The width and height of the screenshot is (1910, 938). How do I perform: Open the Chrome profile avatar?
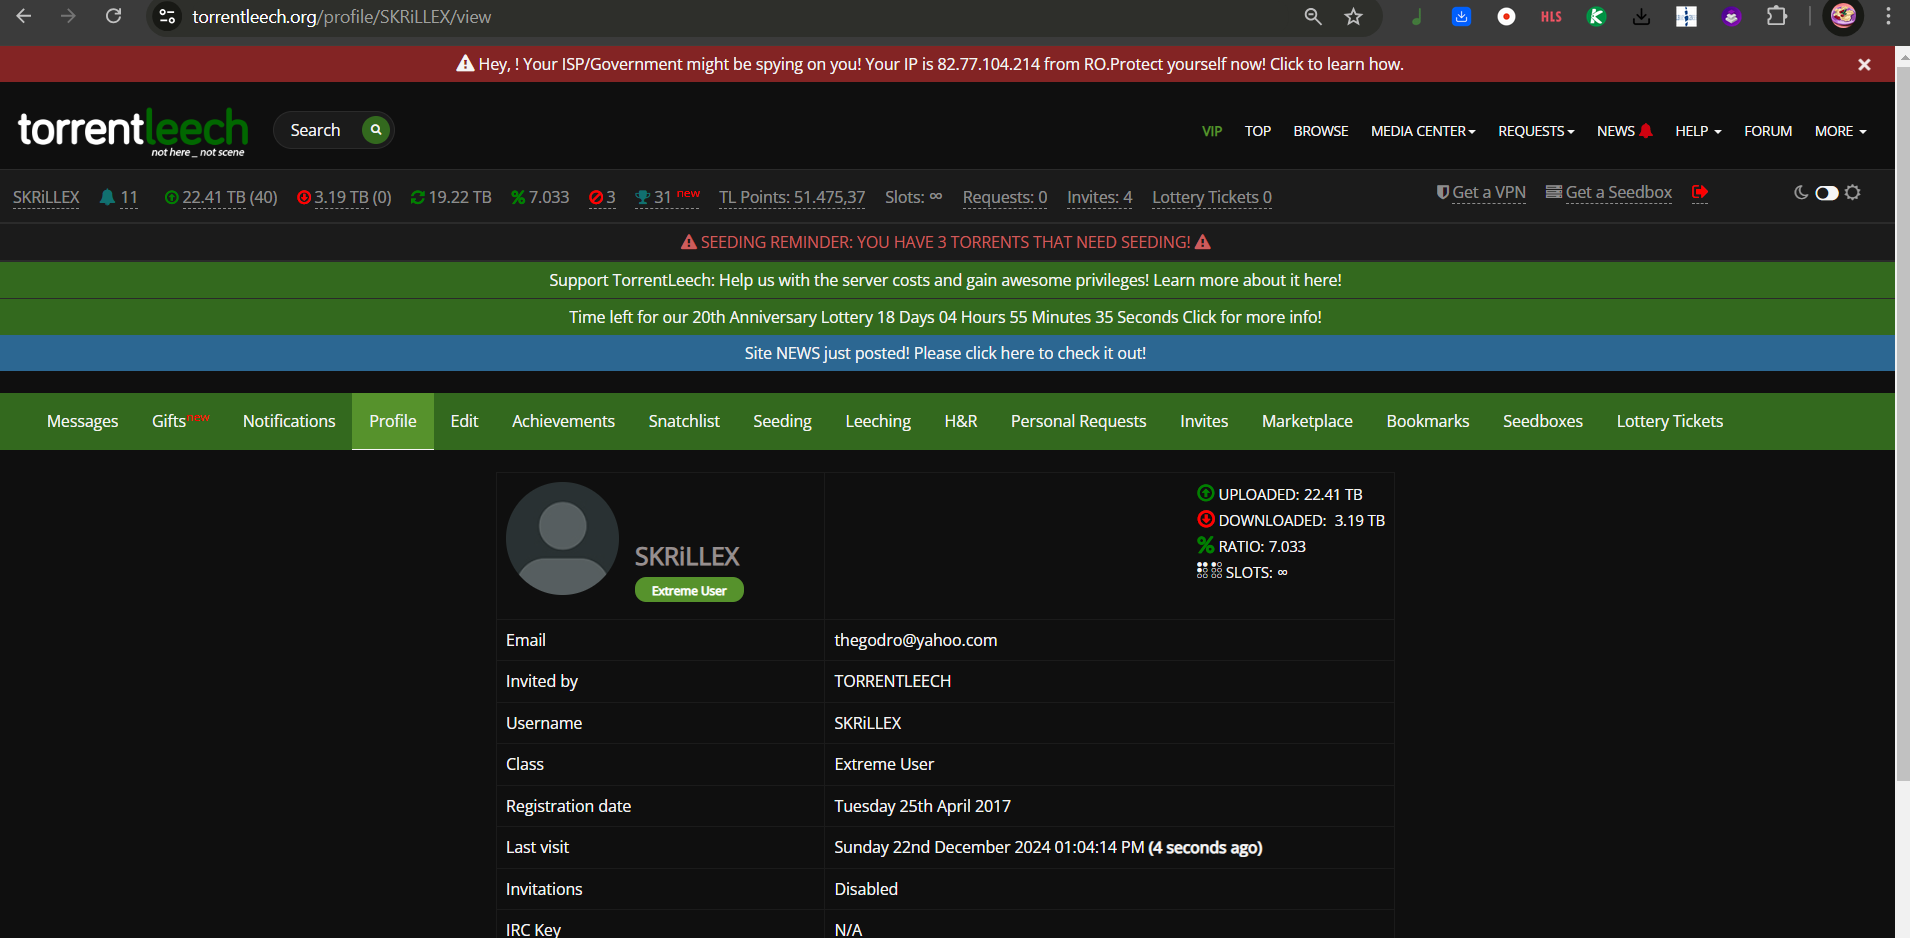[1843, 17]
